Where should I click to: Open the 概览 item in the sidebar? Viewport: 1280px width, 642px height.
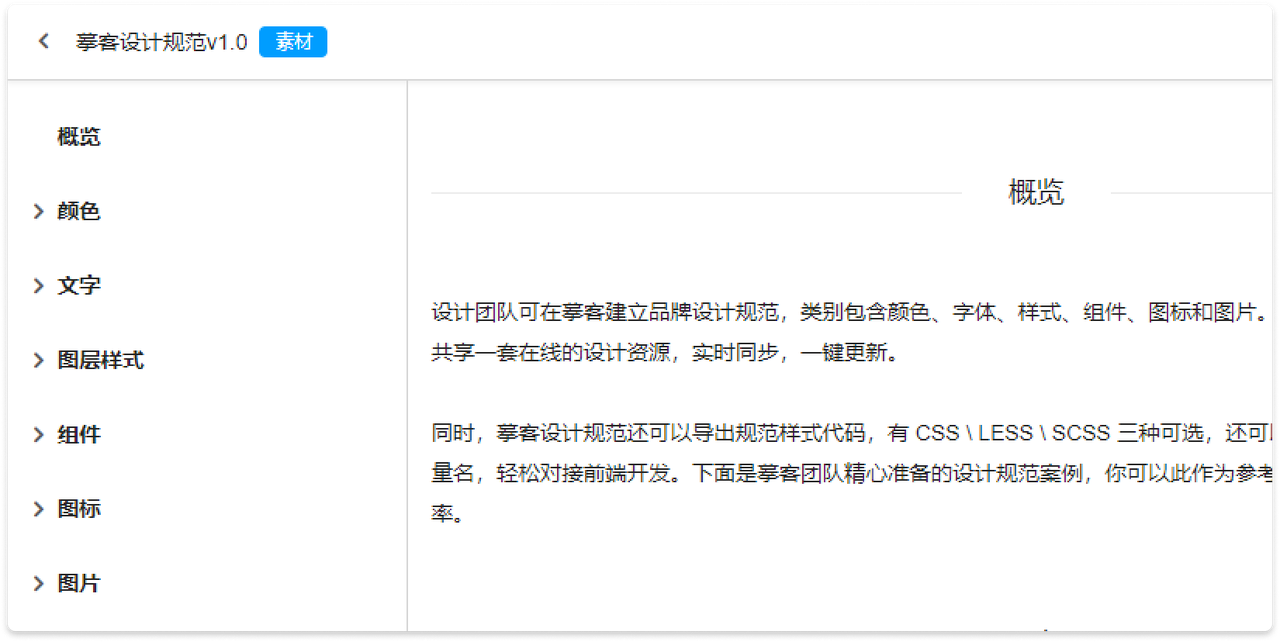coord(79,137)
